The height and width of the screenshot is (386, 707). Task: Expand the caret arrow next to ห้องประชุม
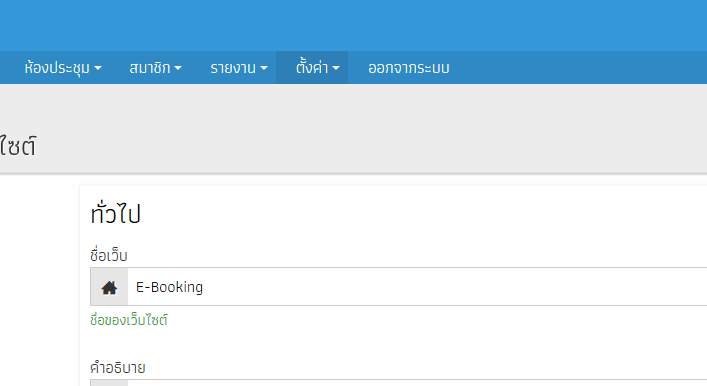tap(98, 68)
